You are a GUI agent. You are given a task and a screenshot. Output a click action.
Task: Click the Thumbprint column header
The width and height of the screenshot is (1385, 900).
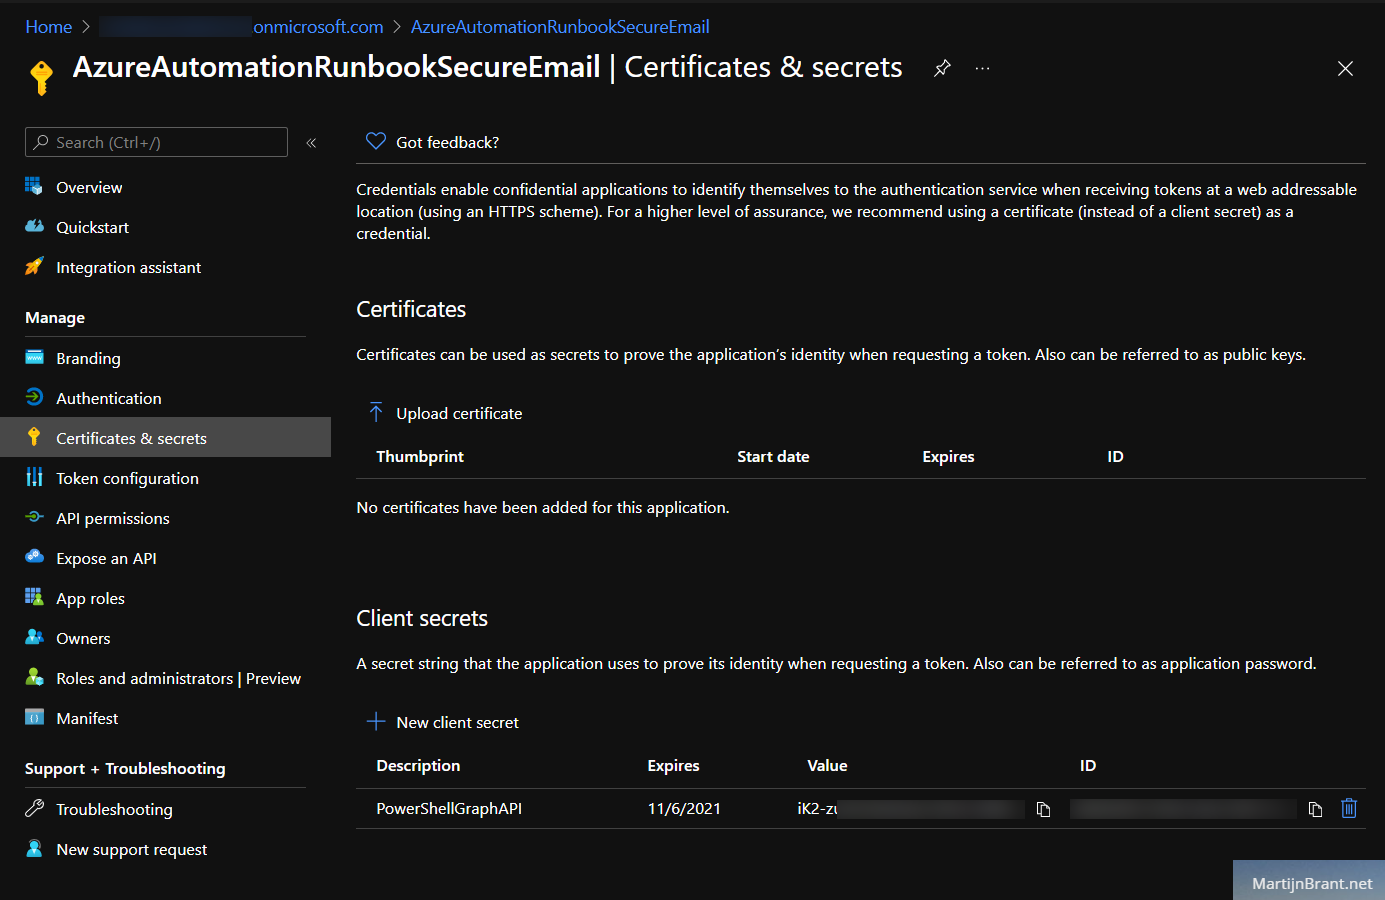coord(420,456)
